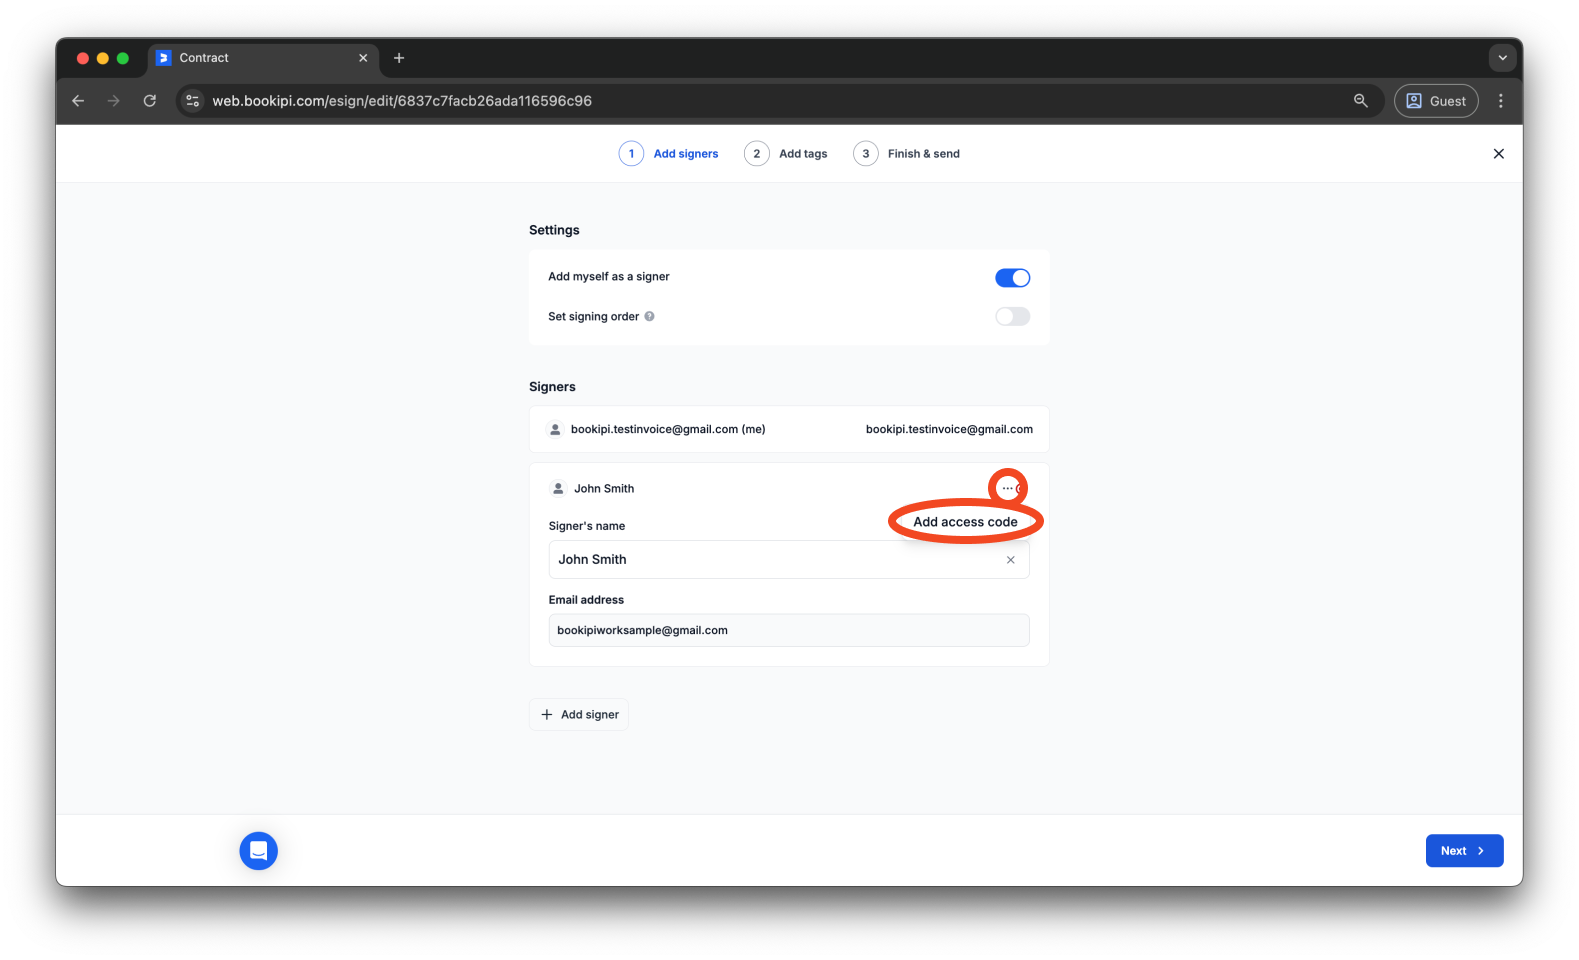Open signing order help tooltip icon
1579x960 pixels.
coord(649,316)
